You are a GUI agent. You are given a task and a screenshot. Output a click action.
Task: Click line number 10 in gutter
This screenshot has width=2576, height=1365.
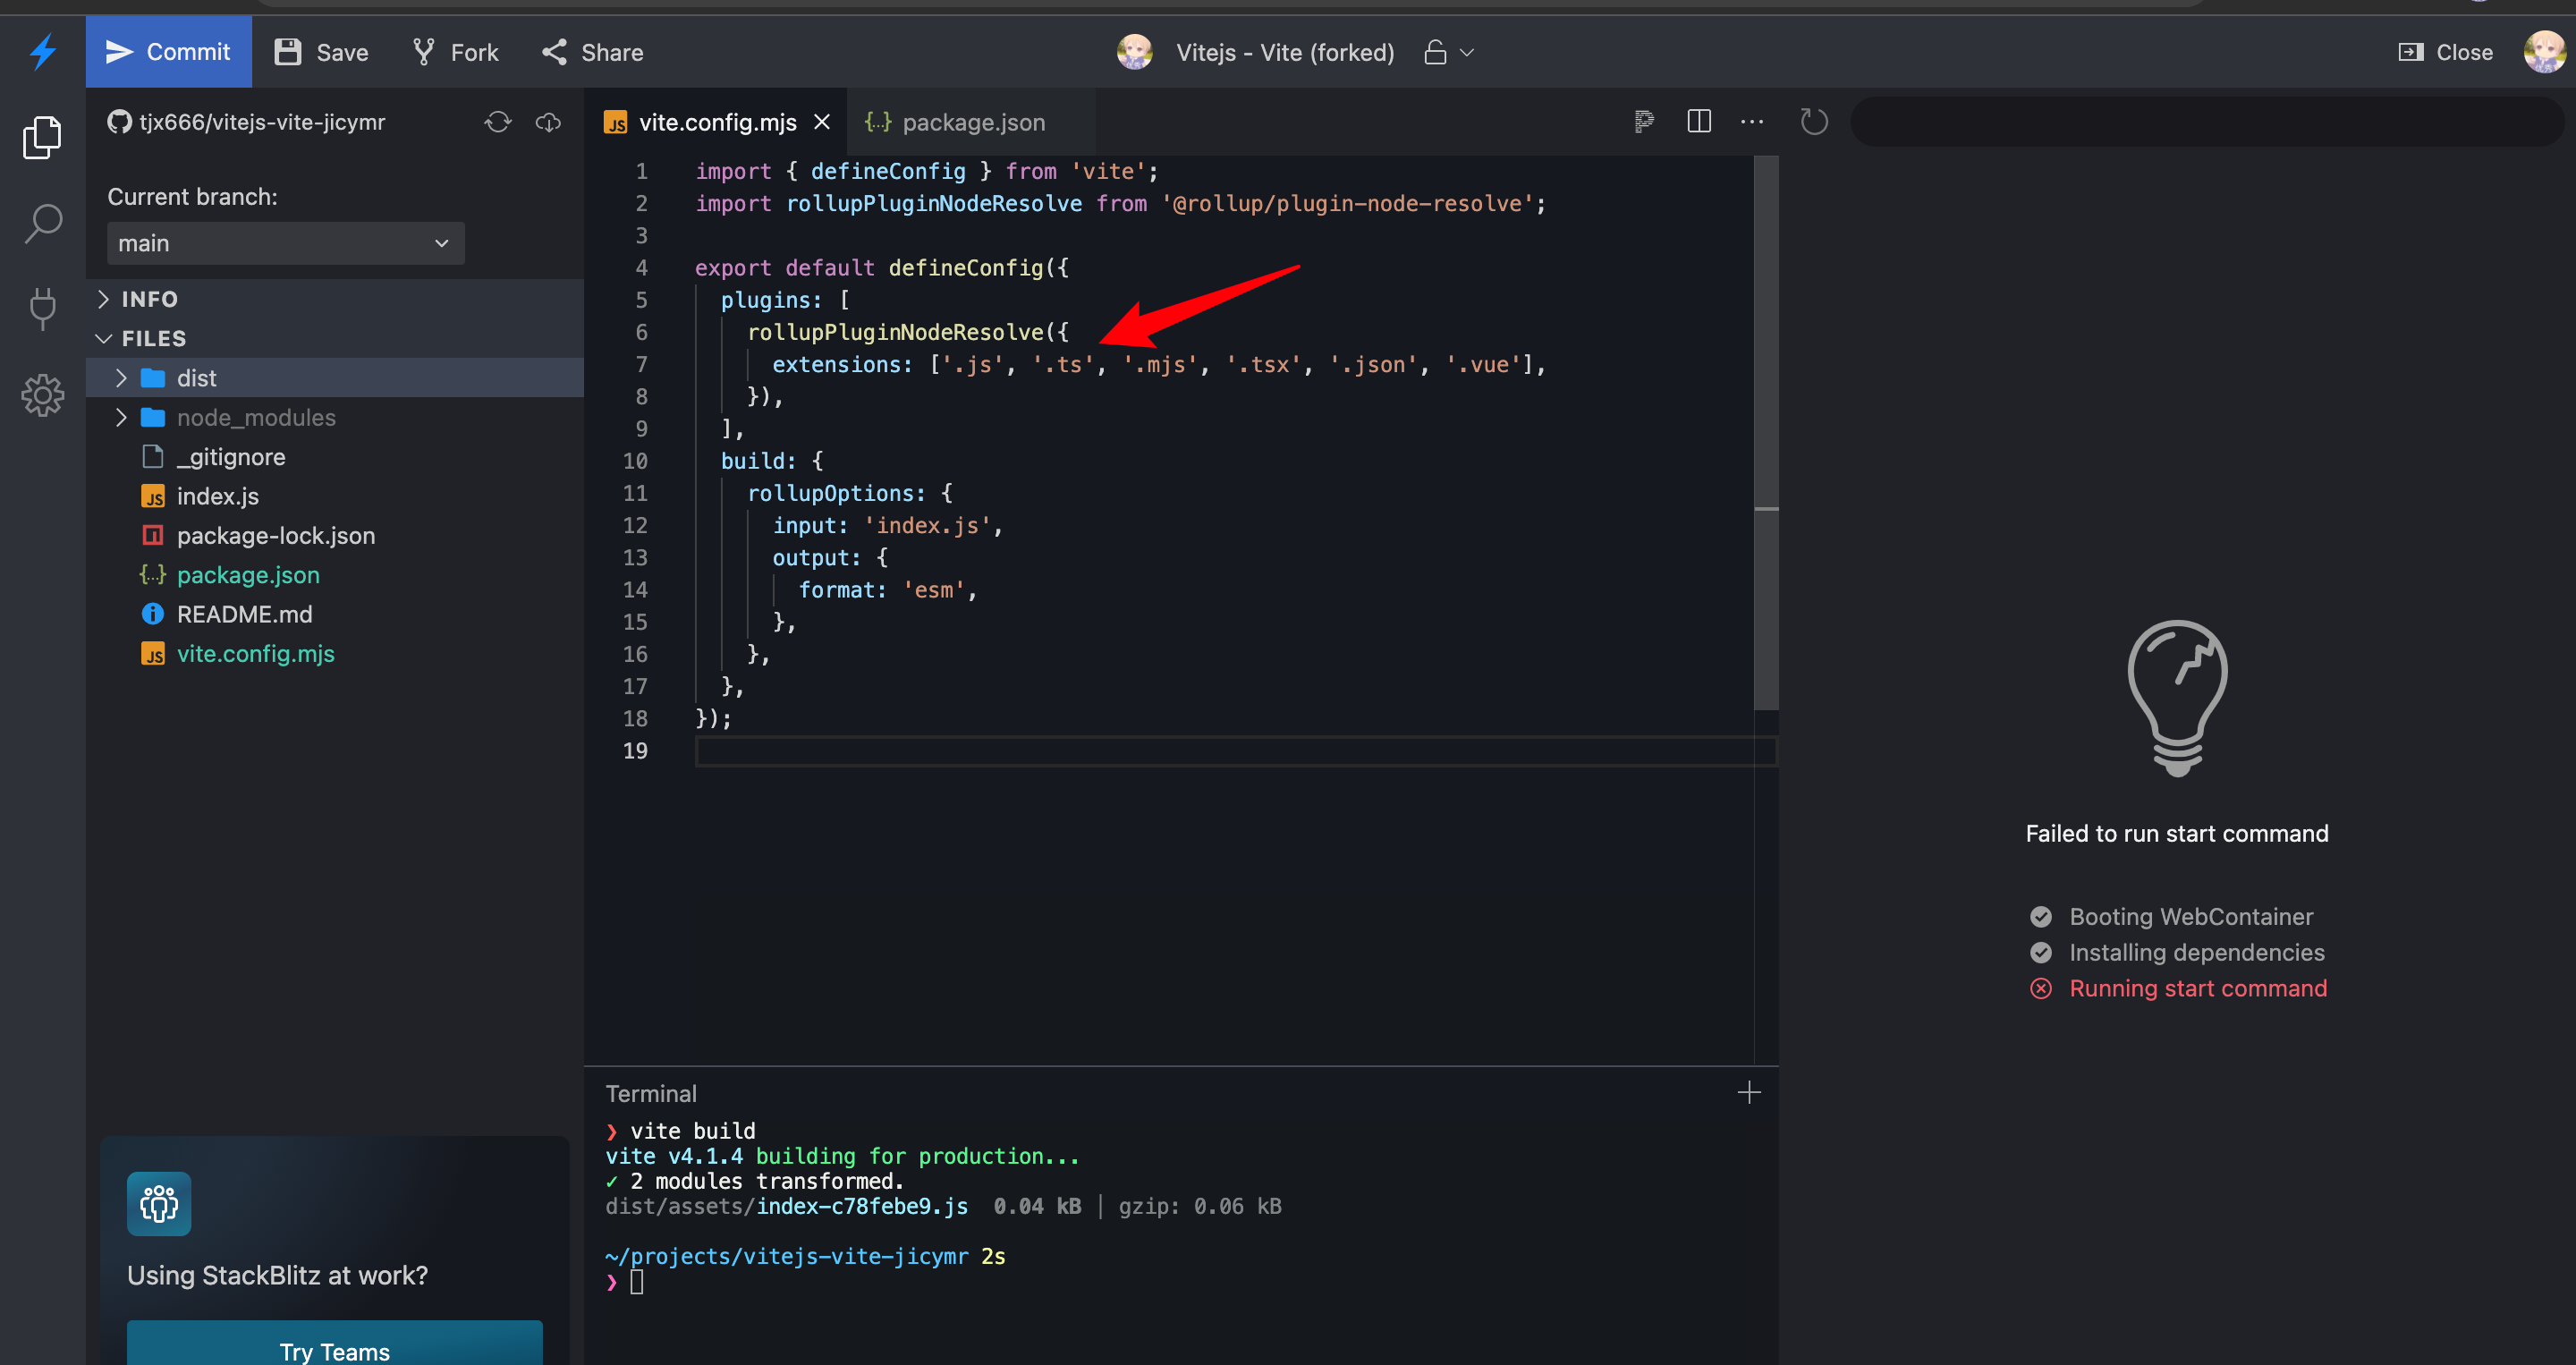tap(635, 461)
